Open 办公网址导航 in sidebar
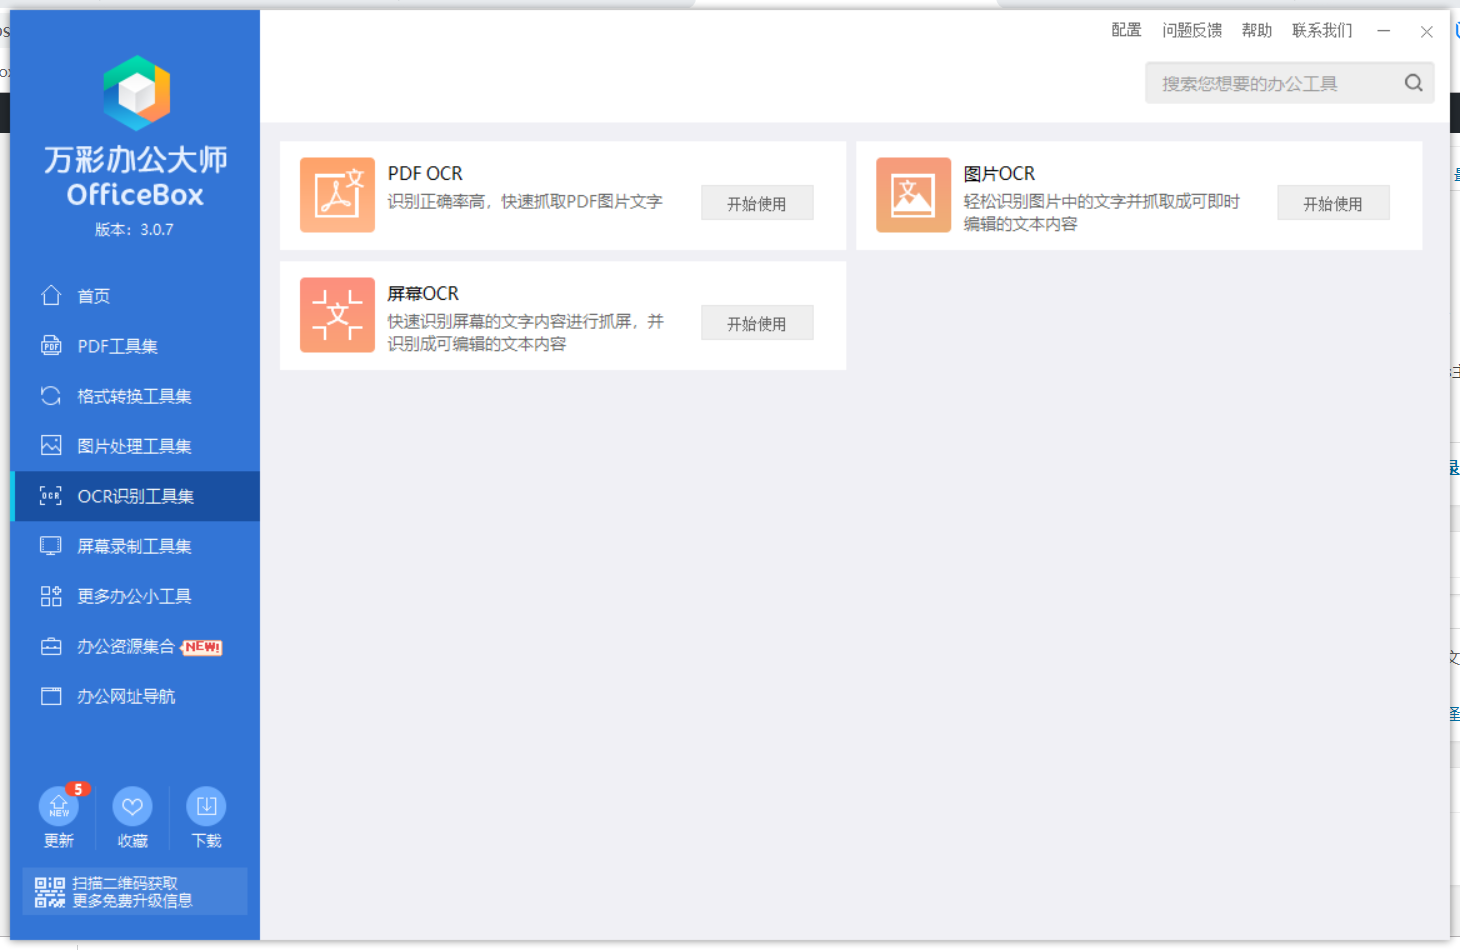1460x950 pixels. (135, 696)
